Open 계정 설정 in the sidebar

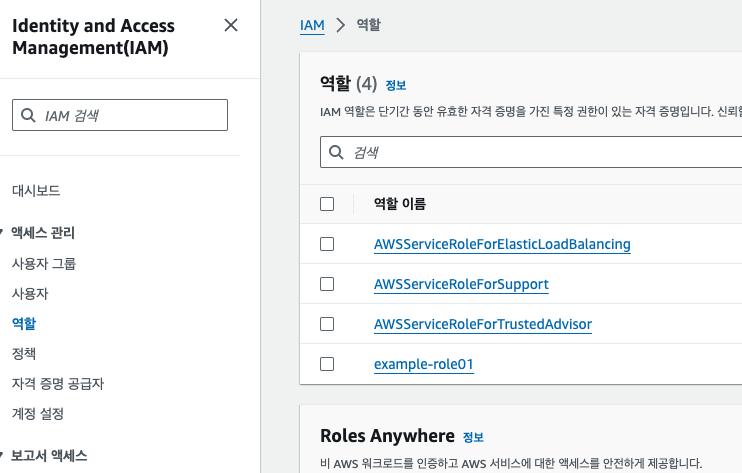click(x=38, y=414)
